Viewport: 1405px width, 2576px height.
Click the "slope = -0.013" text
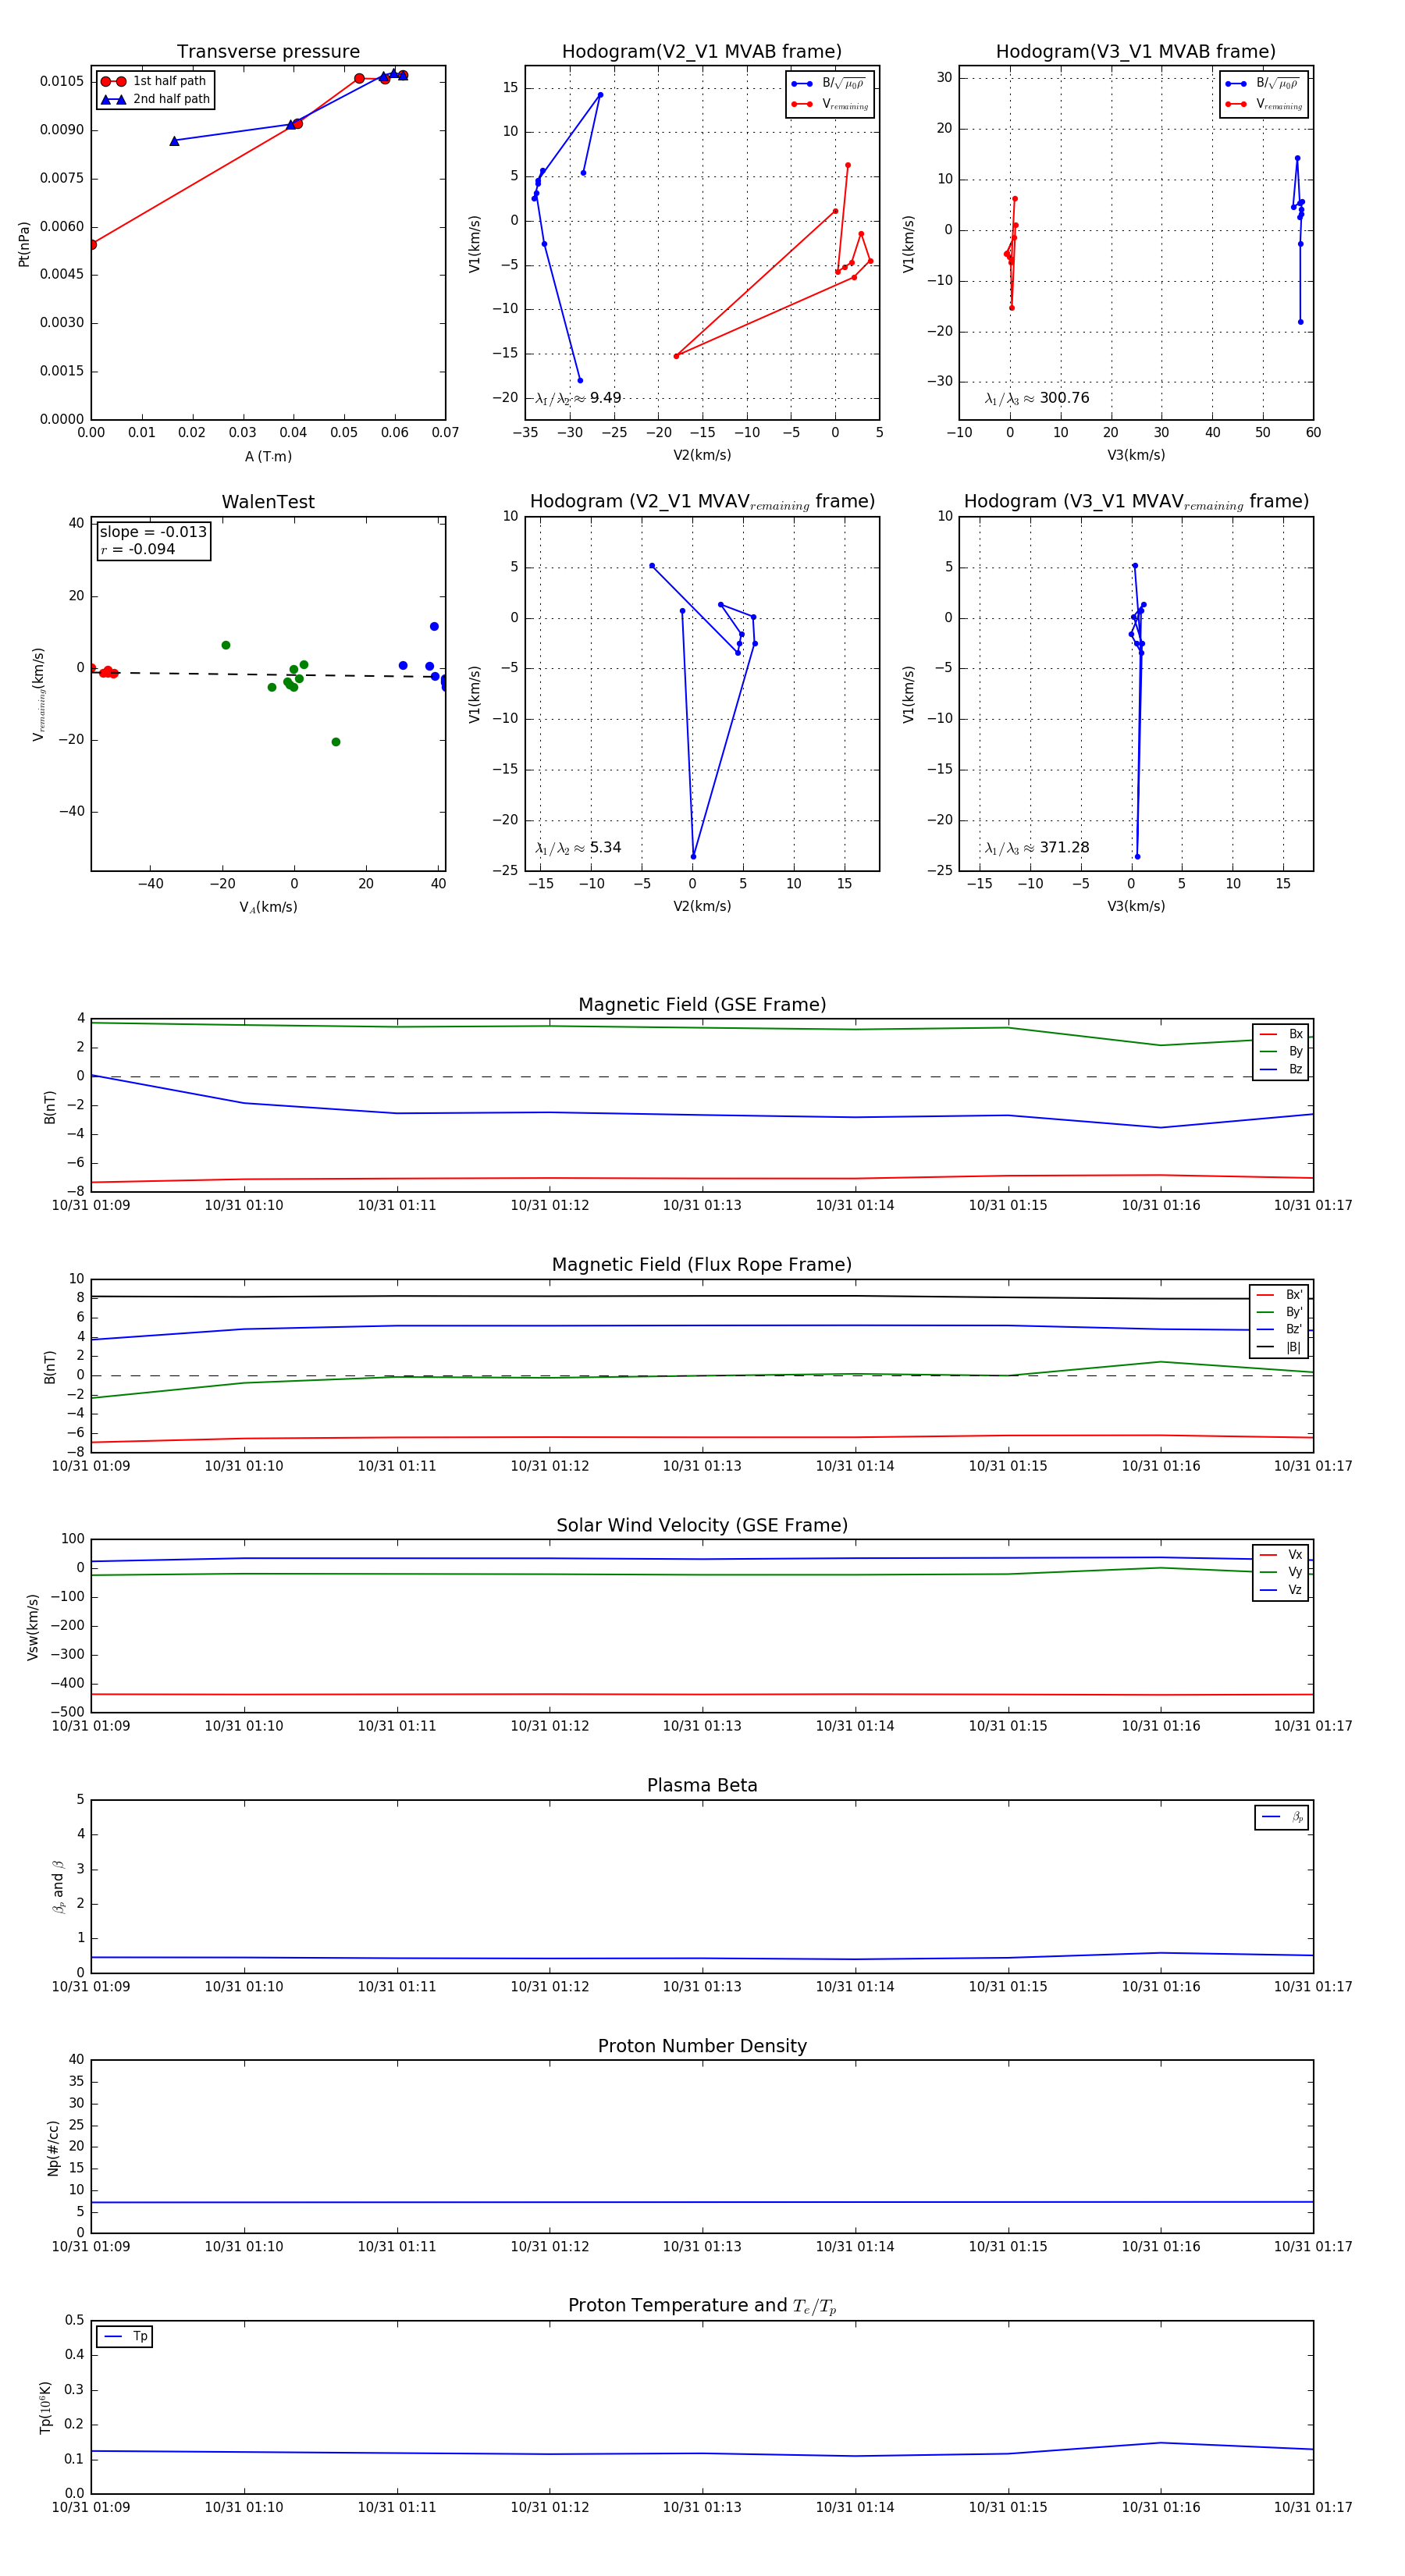[x=153, y=532]
